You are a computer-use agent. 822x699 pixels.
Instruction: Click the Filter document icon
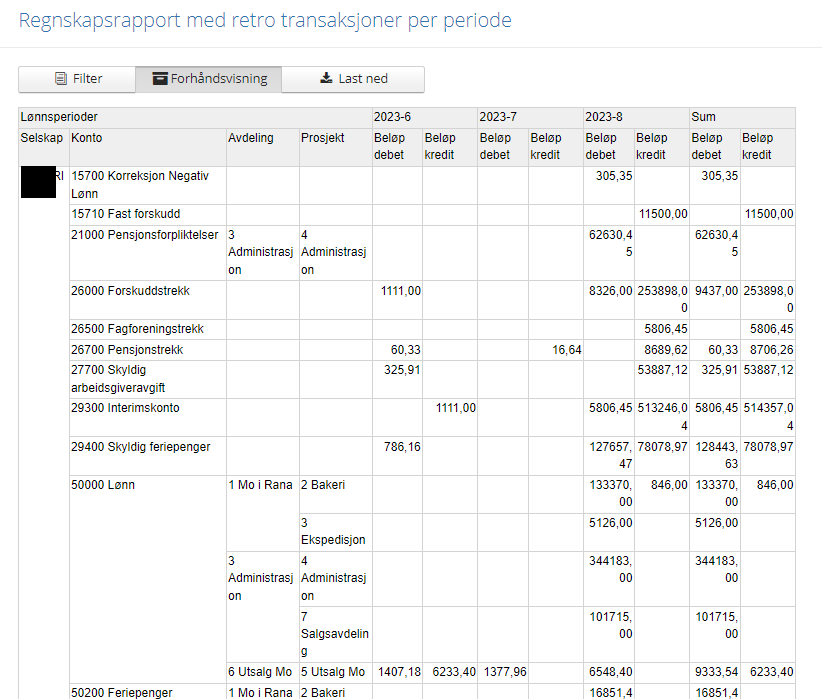pyautogui.click(x=61, y=79)
